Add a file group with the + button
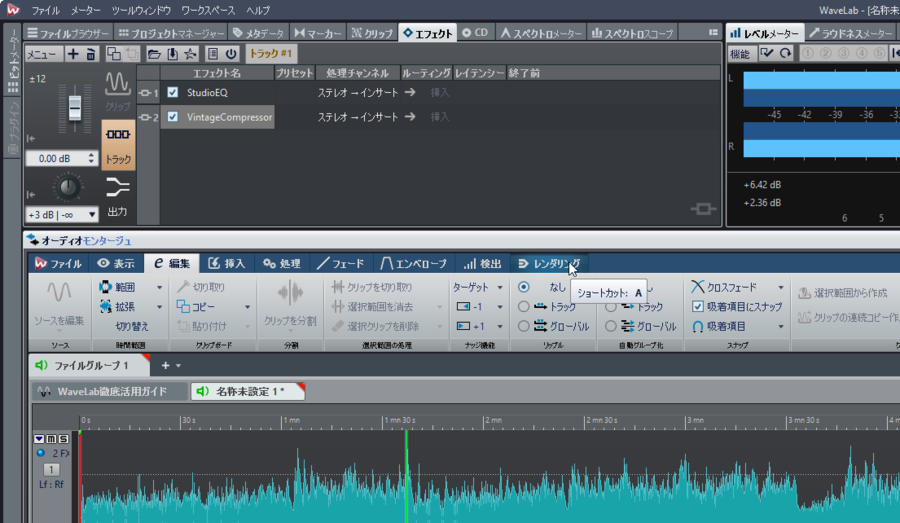 [x=165, y=365]
